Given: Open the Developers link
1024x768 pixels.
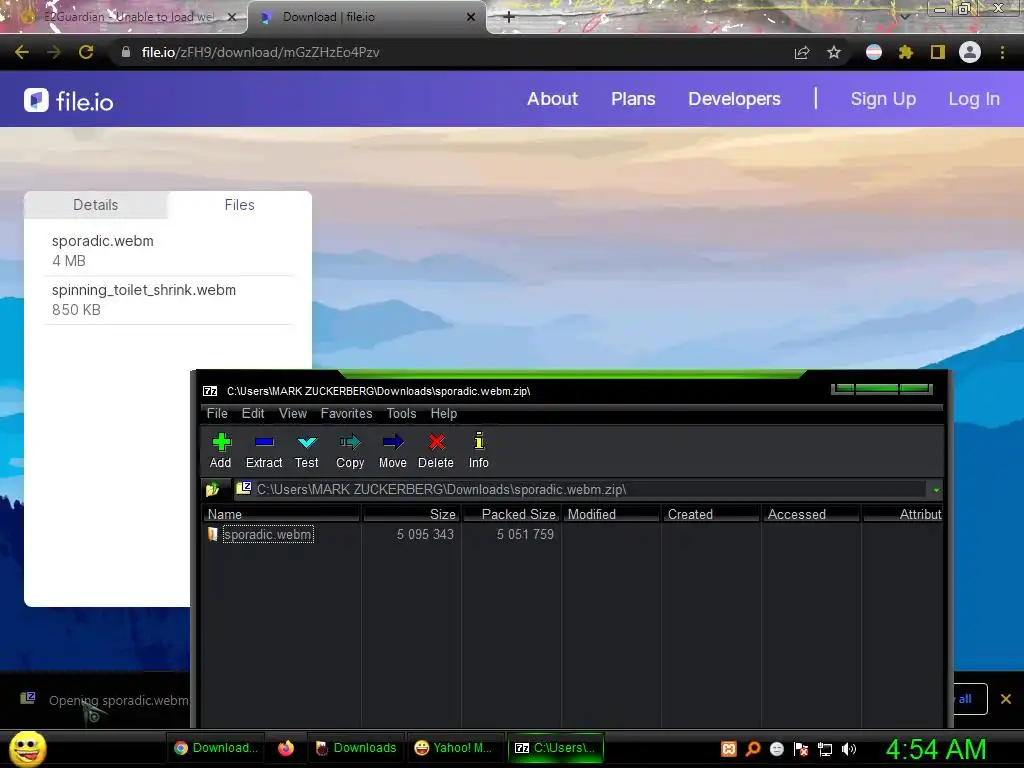Looking at the screenshot, I should tap(734, 99).
